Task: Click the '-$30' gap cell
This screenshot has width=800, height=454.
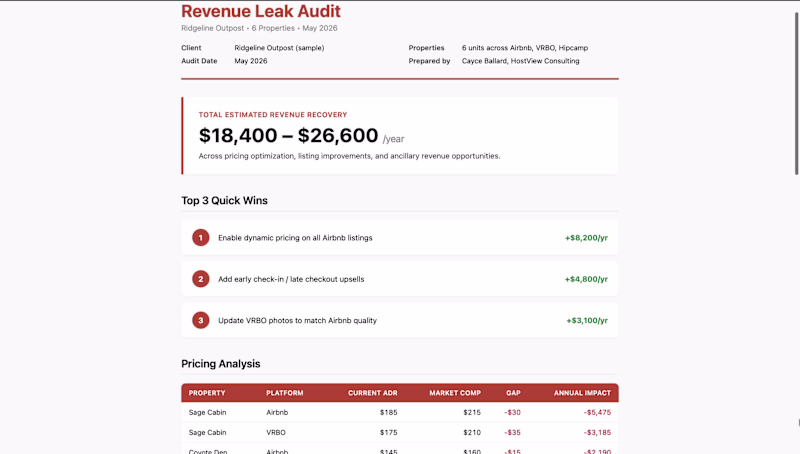Action: click(512, 412)
